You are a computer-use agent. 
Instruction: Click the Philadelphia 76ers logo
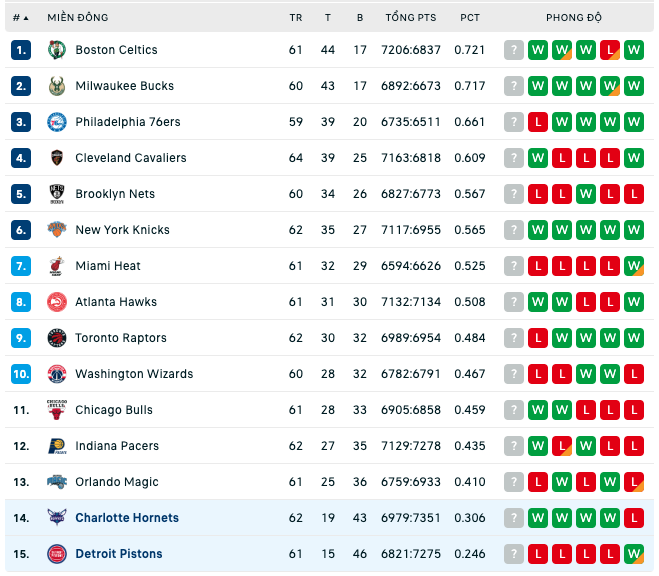[x=57, y=122]
